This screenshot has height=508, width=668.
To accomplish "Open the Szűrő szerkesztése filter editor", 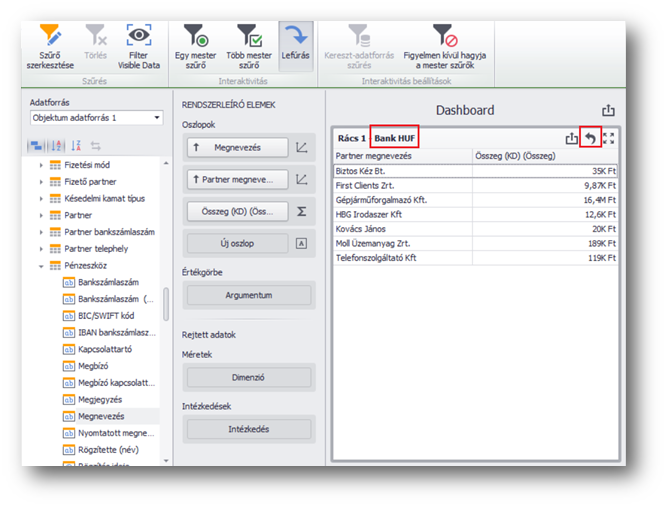I will point(50,47).
